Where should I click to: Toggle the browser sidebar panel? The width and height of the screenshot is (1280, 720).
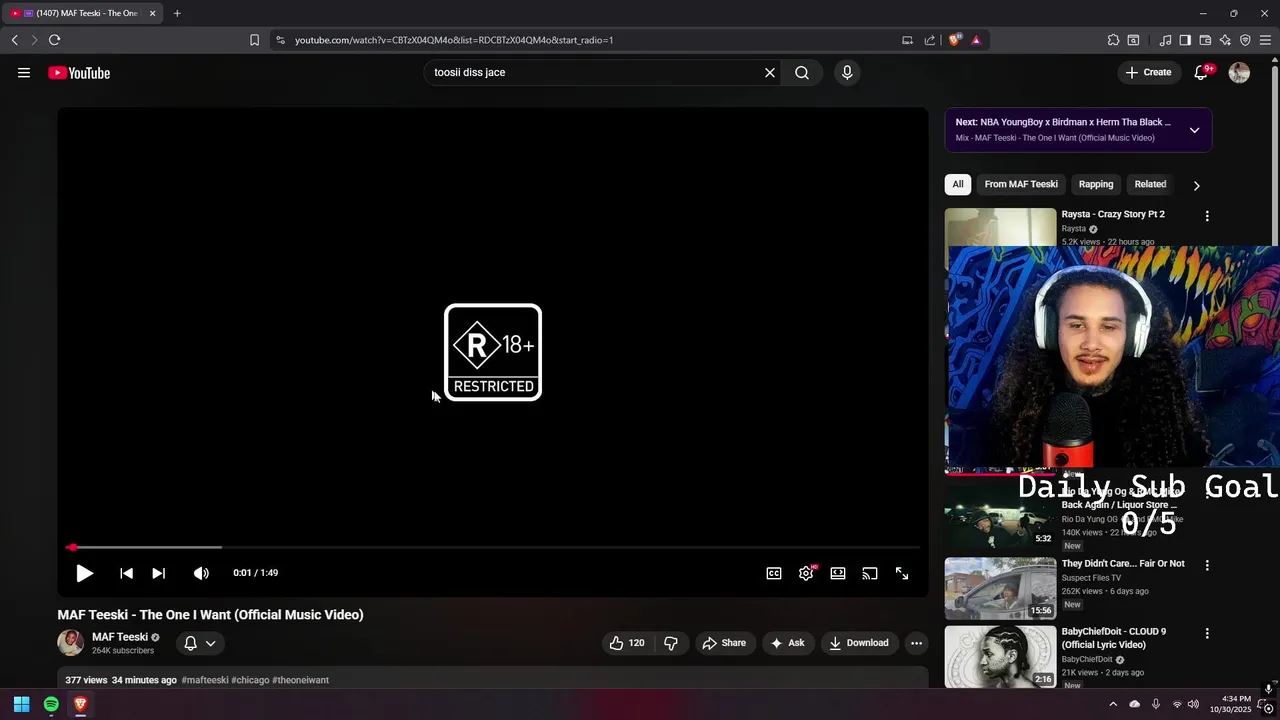(x=1185, y=40)
